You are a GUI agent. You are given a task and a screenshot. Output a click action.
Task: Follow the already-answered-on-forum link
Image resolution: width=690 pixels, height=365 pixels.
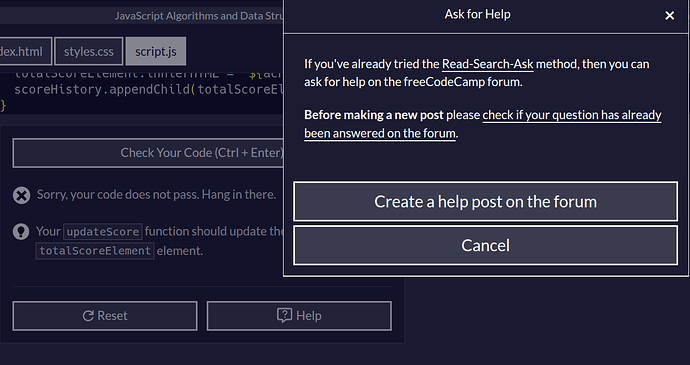pyautogui.click(x=483, y=124)
